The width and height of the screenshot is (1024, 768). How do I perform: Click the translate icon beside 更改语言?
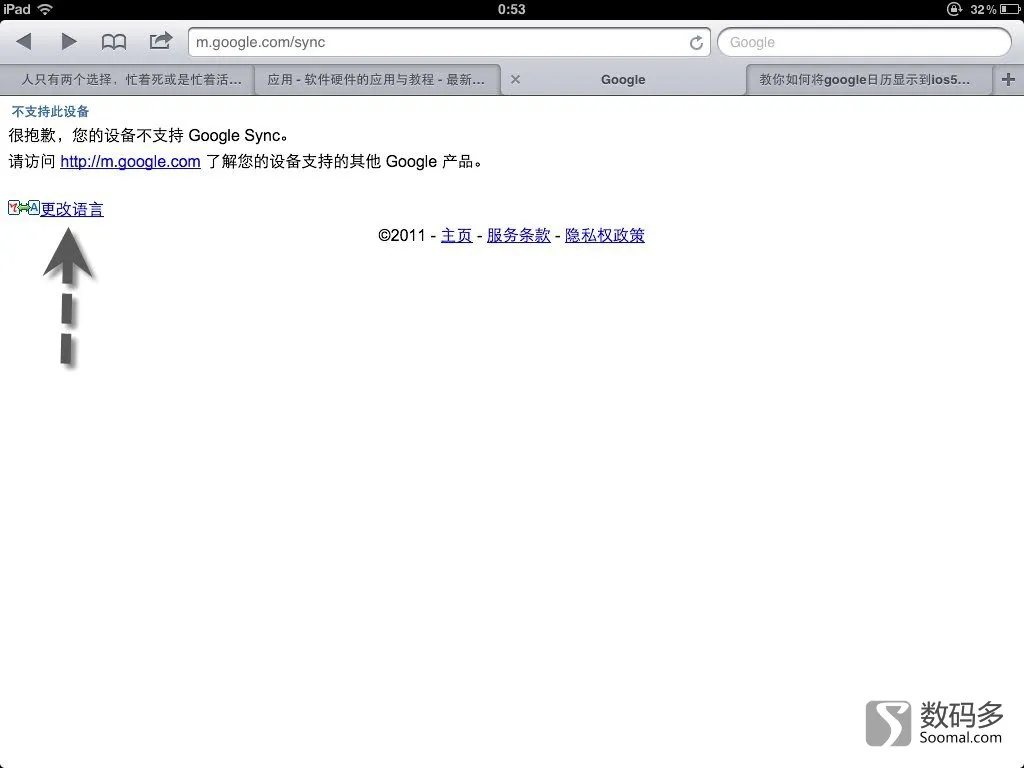point(24,208)
